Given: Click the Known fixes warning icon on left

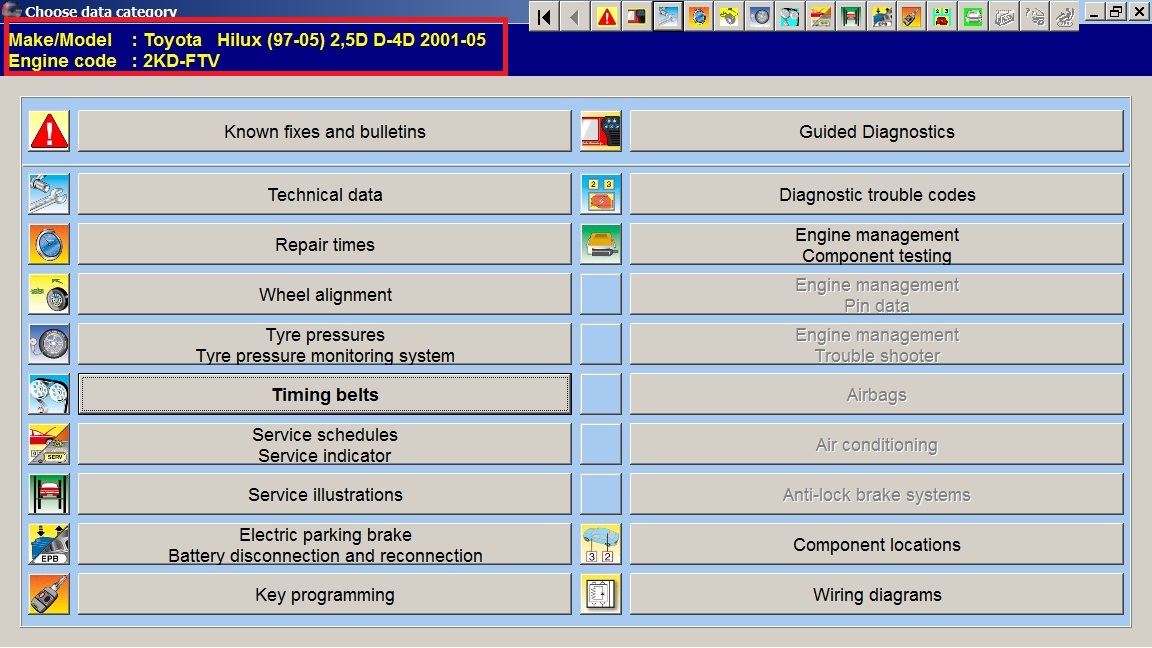Looking at the screenshot, I should (x=49, y=131).
